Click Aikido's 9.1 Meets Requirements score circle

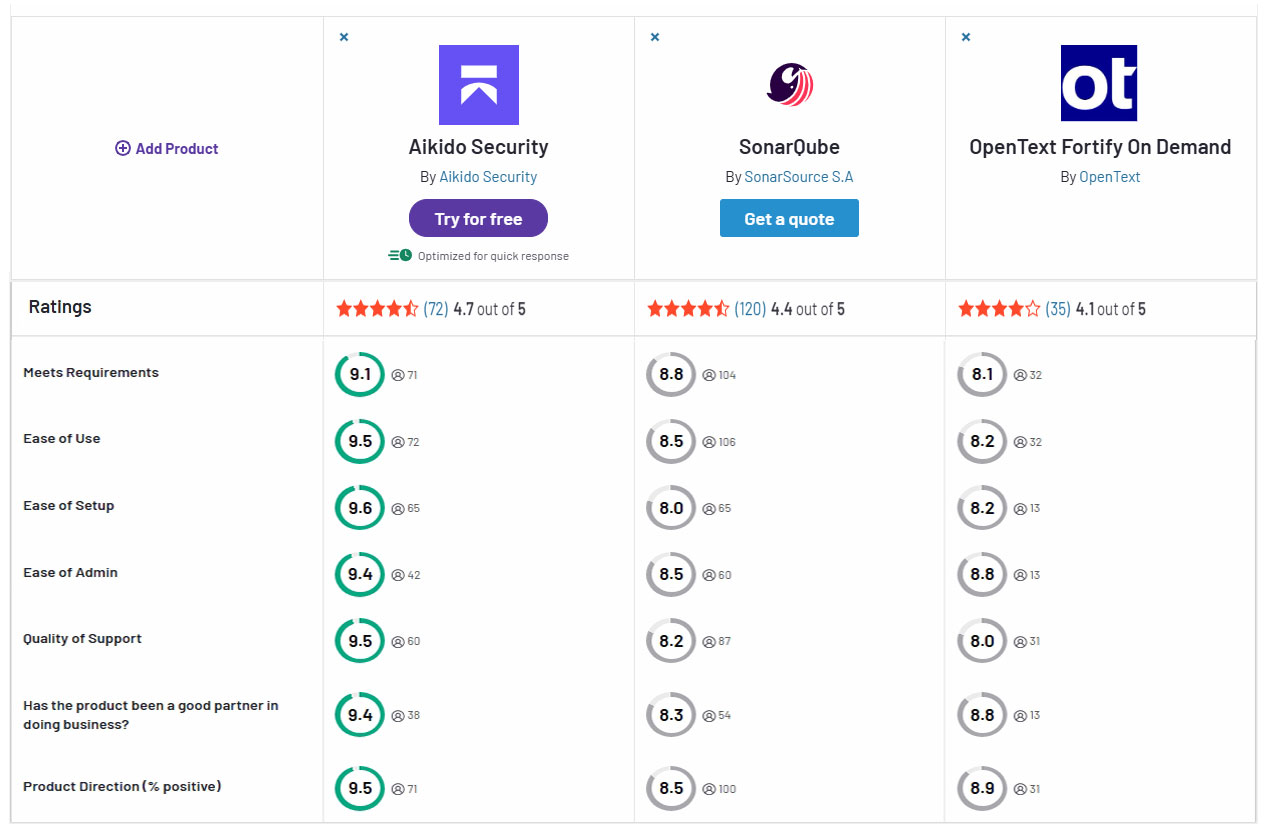[360, 375]
